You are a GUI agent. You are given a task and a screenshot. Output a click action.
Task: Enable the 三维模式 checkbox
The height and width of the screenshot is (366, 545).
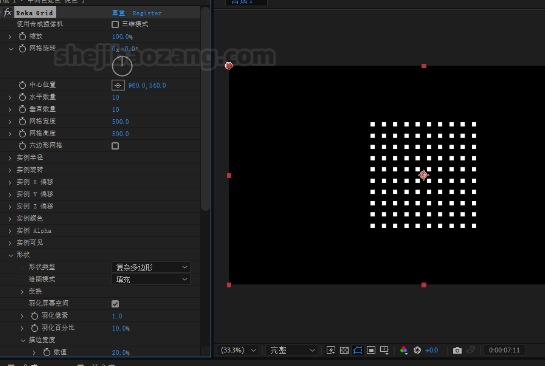coord(115,24)
